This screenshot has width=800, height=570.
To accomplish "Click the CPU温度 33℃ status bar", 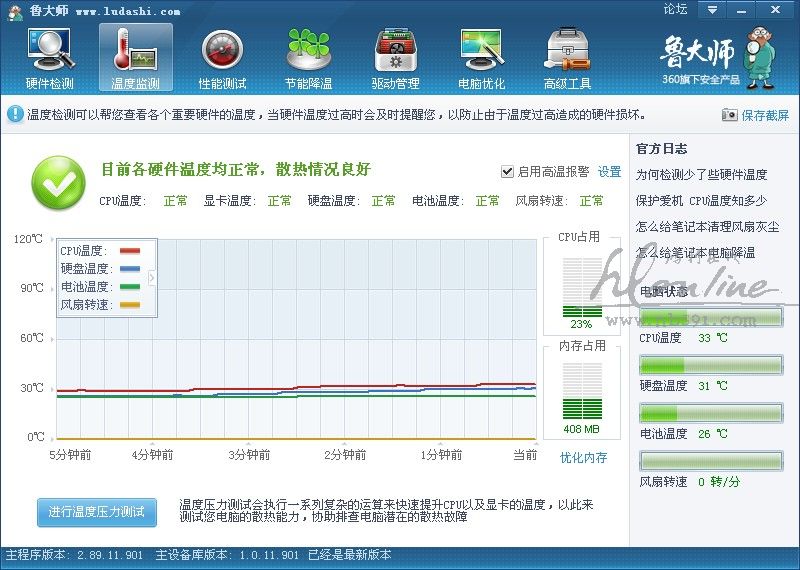I will click(x=711, y=318).
